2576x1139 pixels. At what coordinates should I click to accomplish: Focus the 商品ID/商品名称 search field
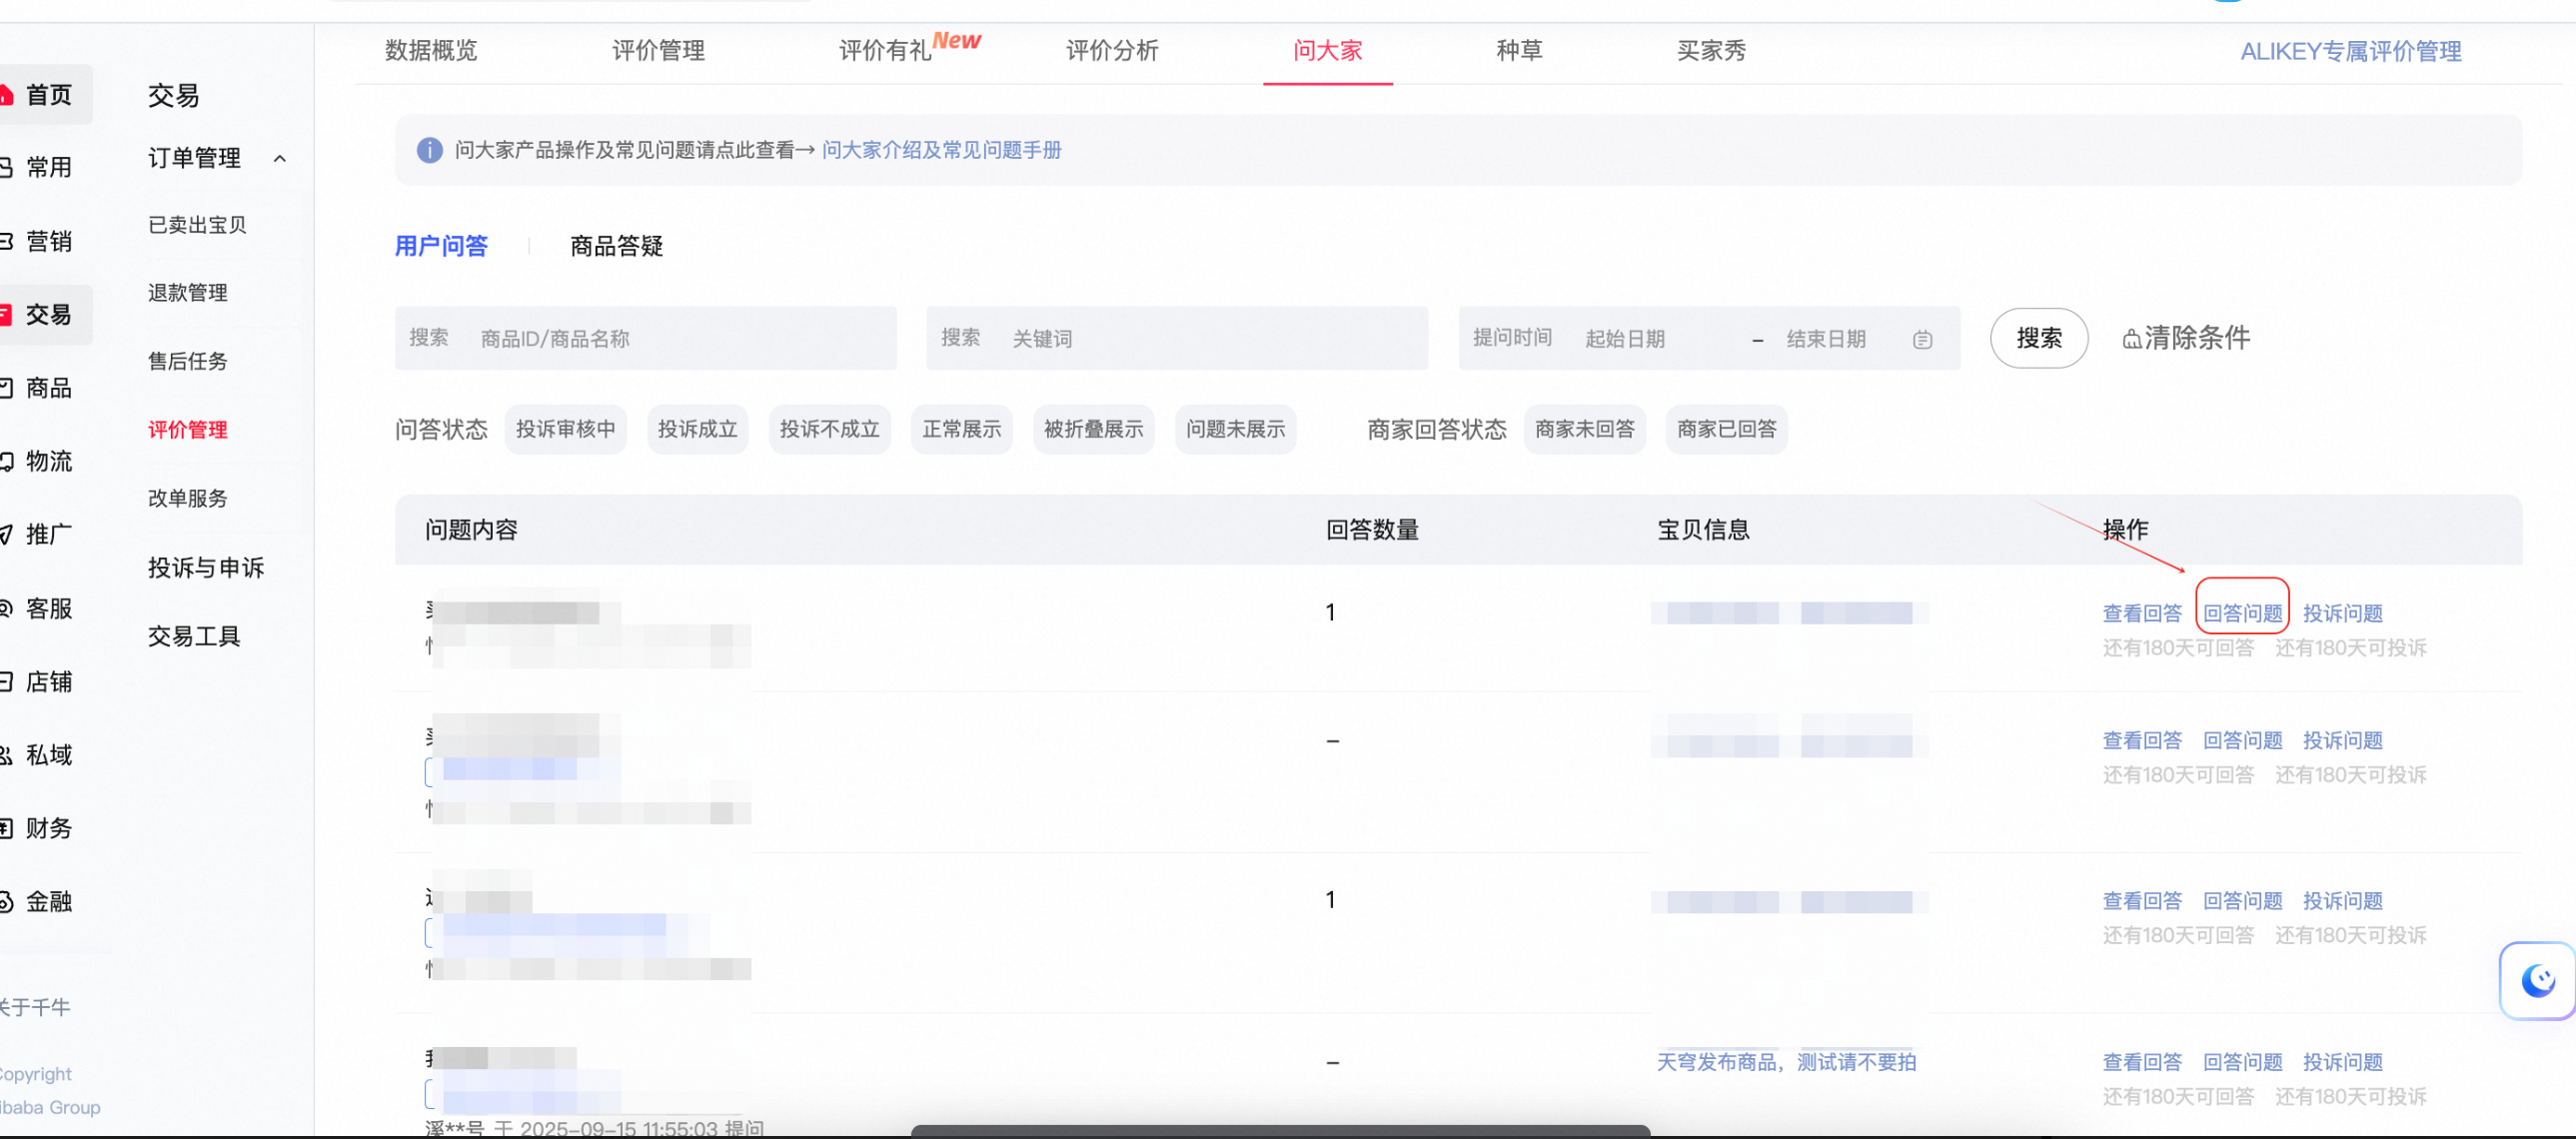[x=645, y=338]
